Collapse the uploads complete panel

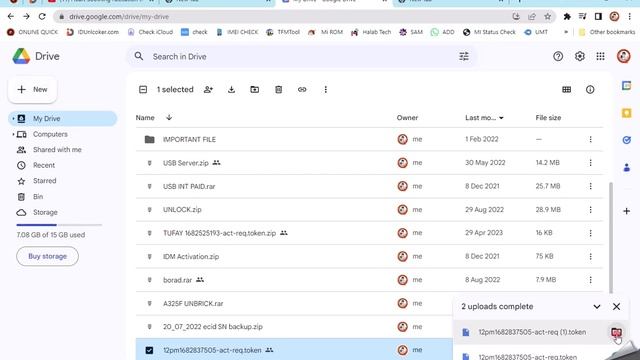click(597, 307)
